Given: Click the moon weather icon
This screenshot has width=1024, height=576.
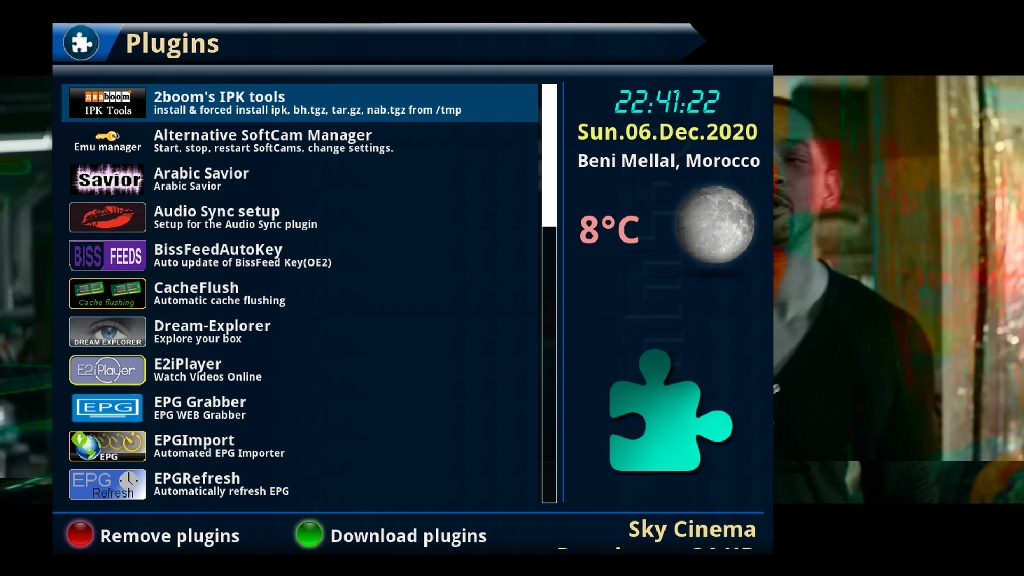Looking at the screenshot, I should 715,225.
